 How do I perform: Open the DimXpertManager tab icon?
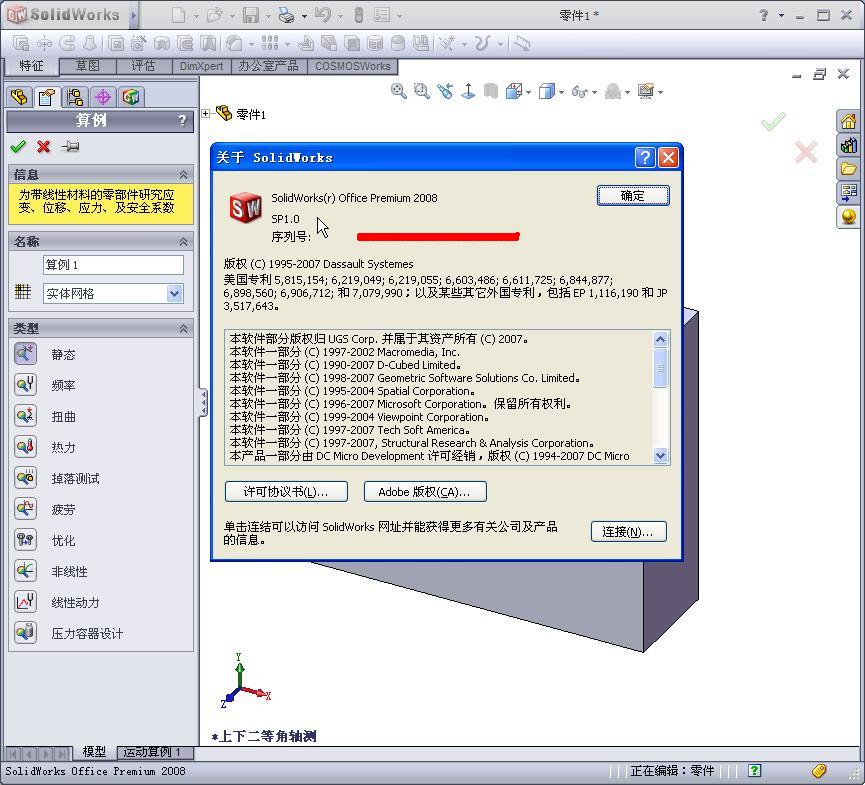coord(103,97)
